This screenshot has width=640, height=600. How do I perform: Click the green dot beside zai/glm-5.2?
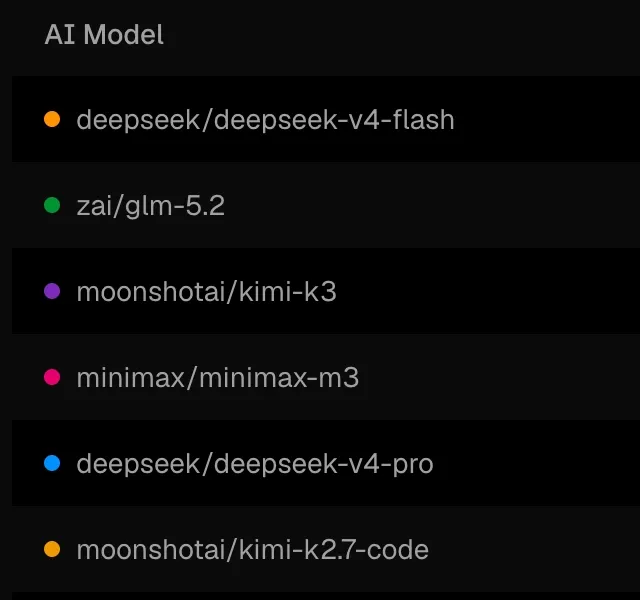coord(52,205)
